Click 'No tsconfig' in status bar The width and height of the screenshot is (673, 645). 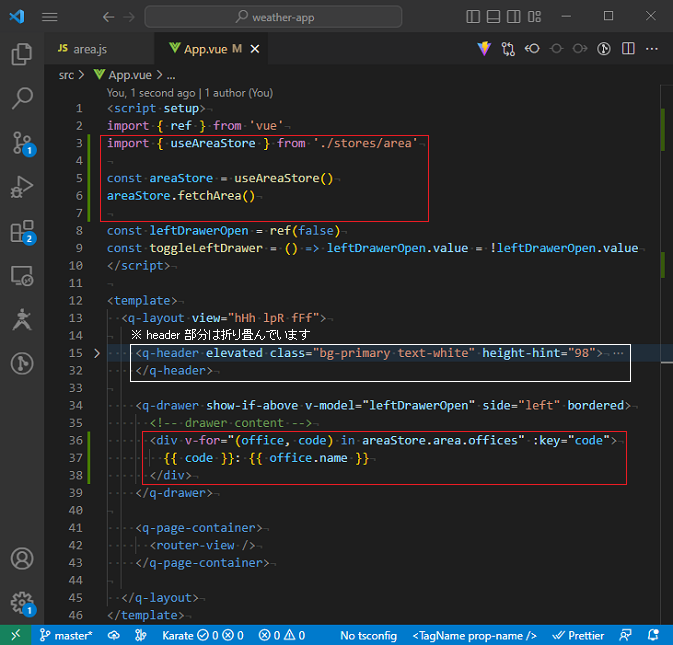pos(368,636)
